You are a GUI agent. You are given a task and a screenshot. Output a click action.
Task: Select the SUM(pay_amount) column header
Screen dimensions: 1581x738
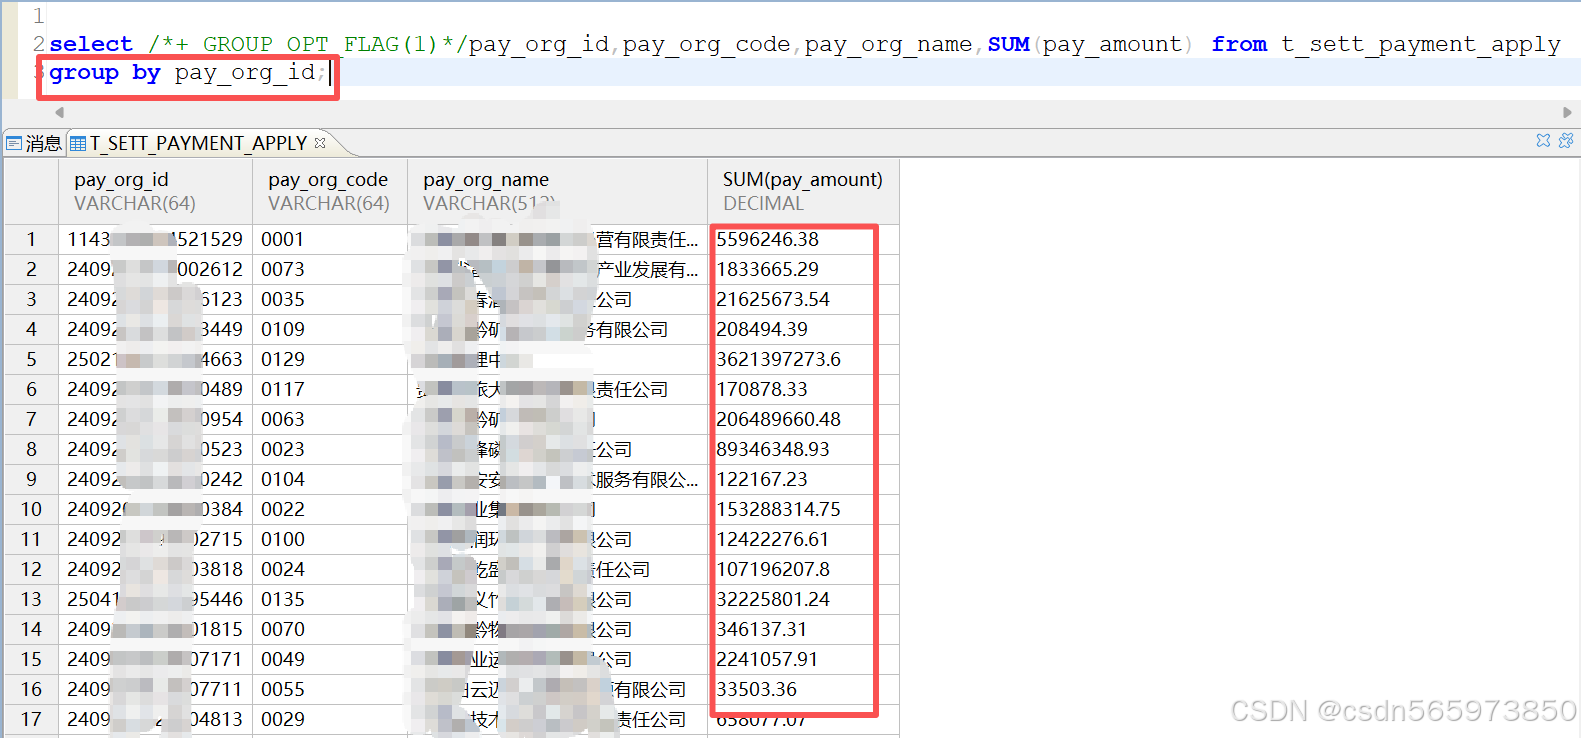click(803, 191)
